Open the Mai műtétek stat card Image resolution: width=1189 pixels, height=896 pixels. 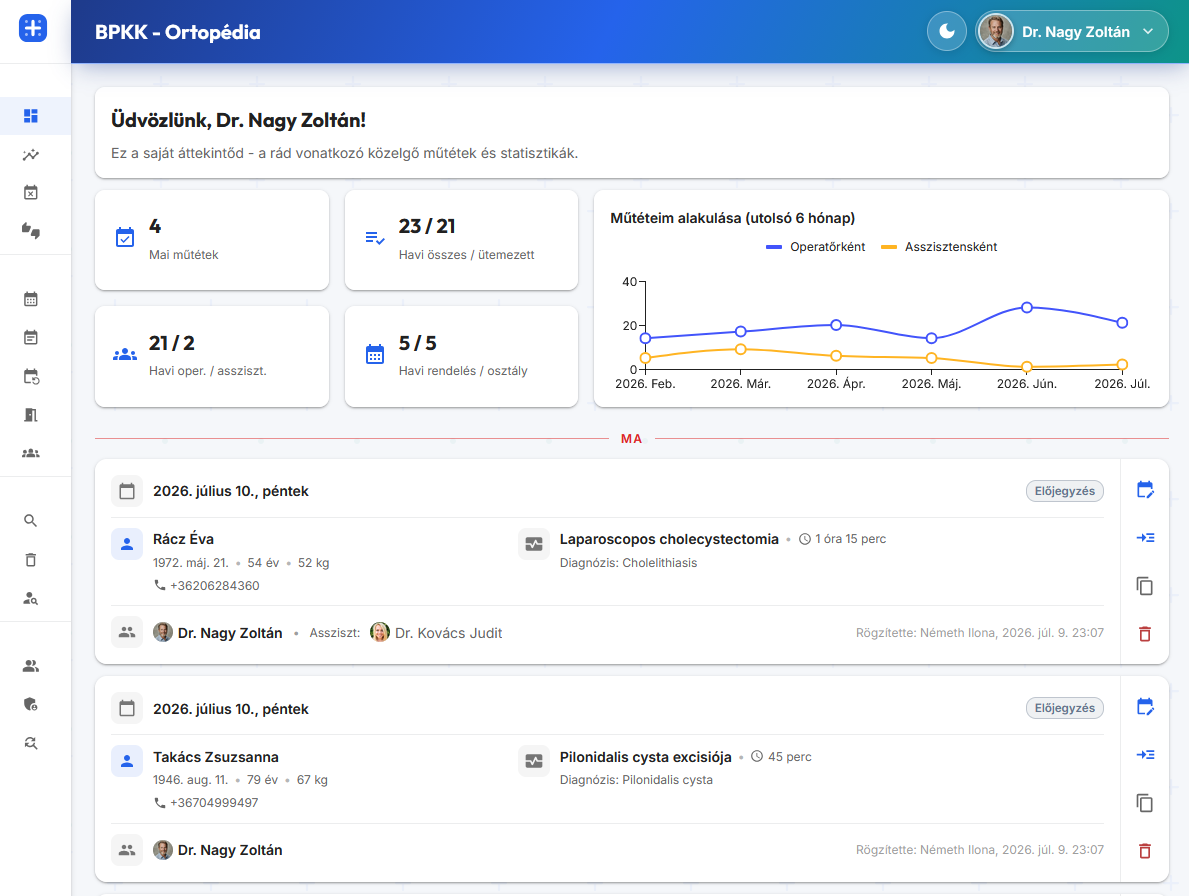coord(212,240)
